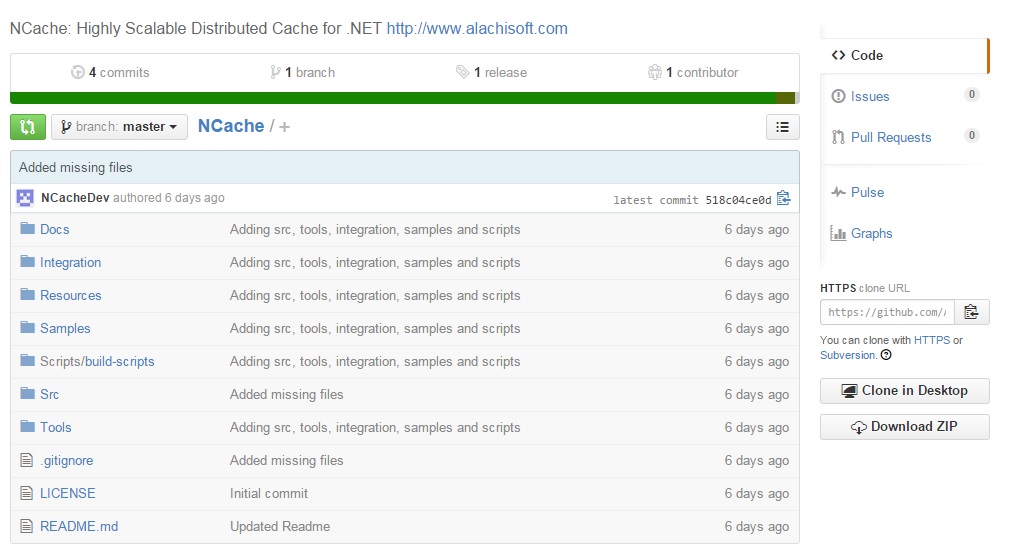Open the Docs folder
Image resolution: width=1012 pixels, height=550 pixels.
(x=55, y=229)
